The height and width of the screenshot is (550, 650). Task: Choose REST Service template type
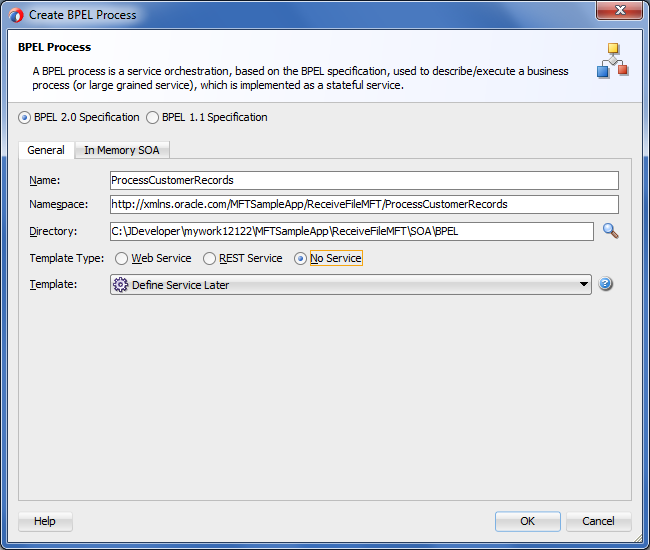coord(209,258)
